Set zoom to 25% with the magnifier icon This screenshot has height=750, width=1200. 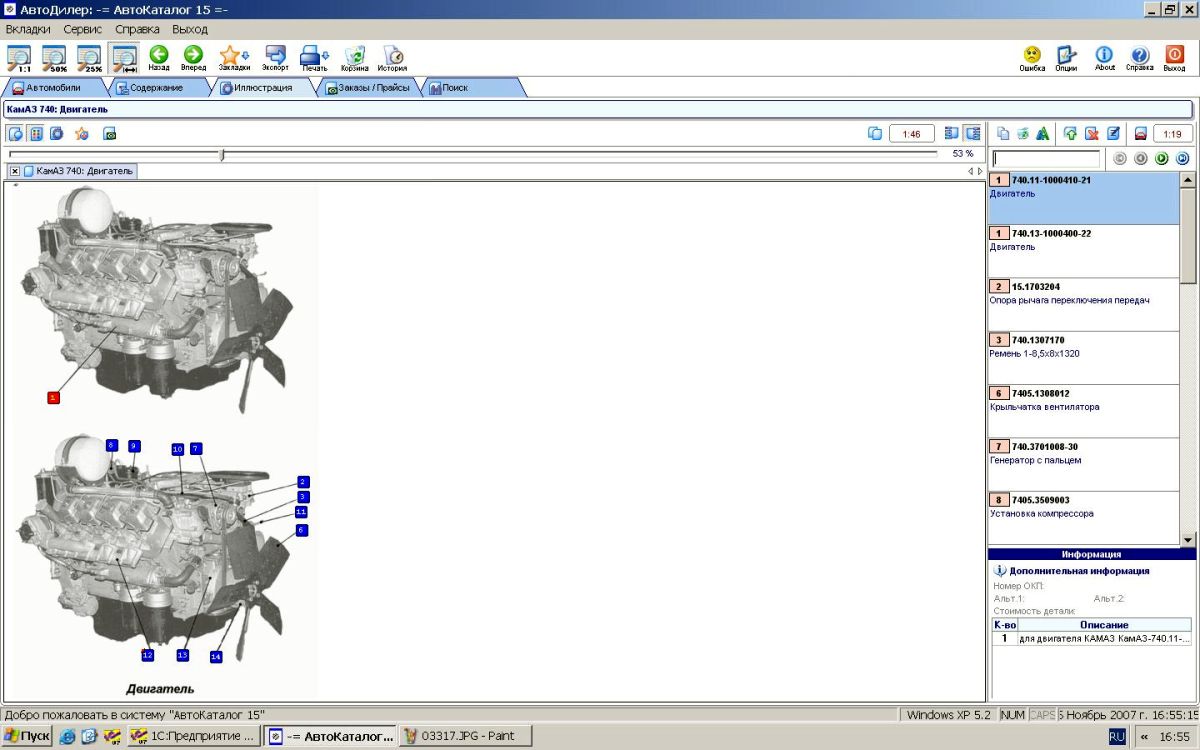click(x=90, y=58)
